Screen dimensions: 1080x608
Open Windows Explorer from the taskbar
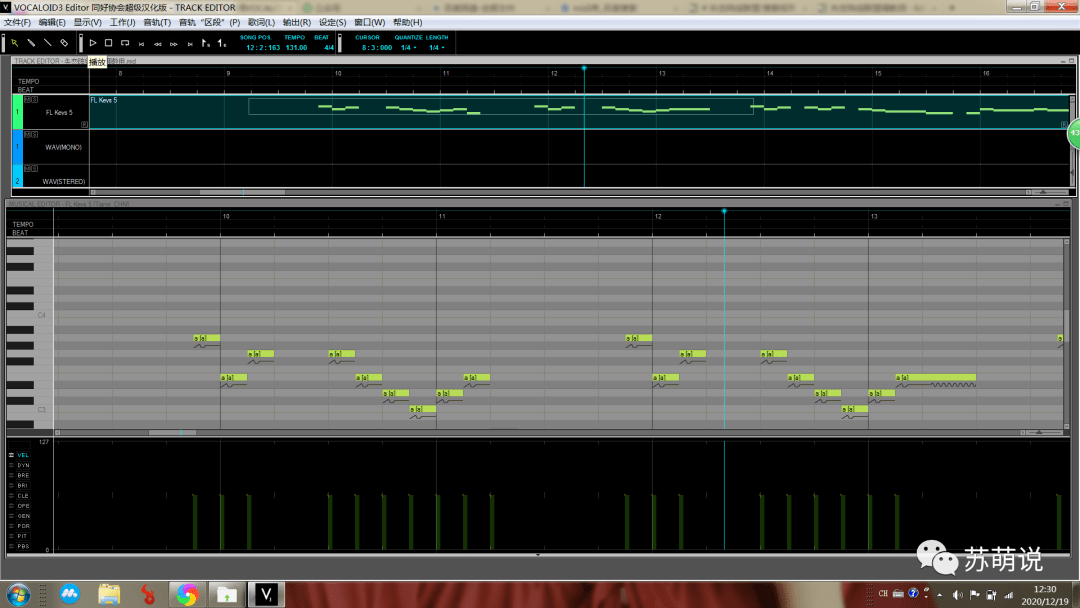(109, 594)
